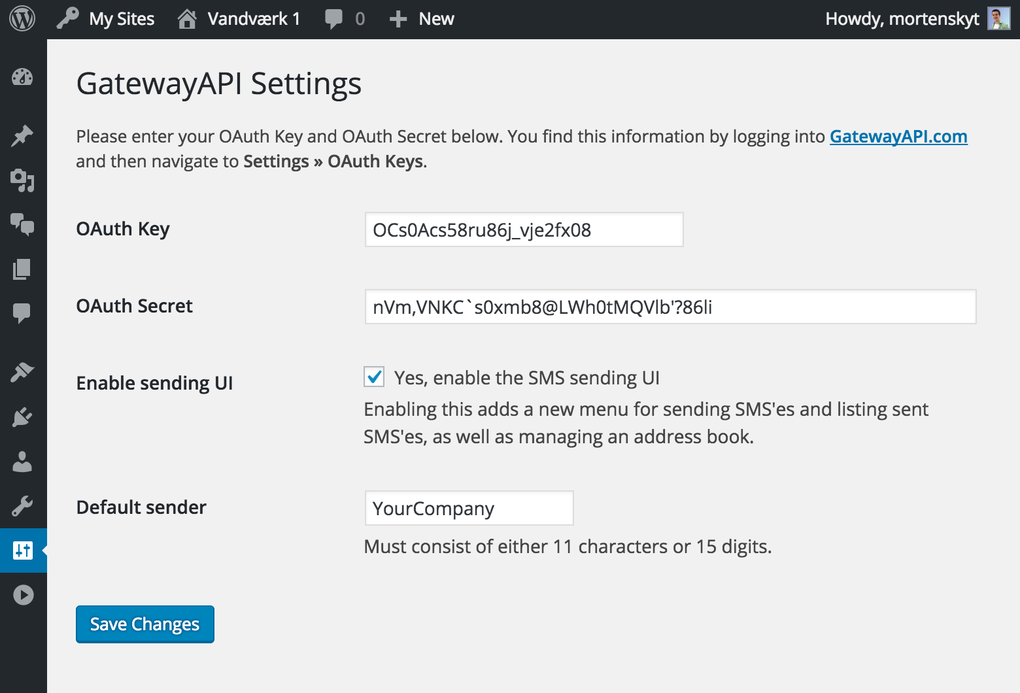Open Appearance using the brush icon
The width and height of the screenshot is (1020, 693).
point(22,371)
